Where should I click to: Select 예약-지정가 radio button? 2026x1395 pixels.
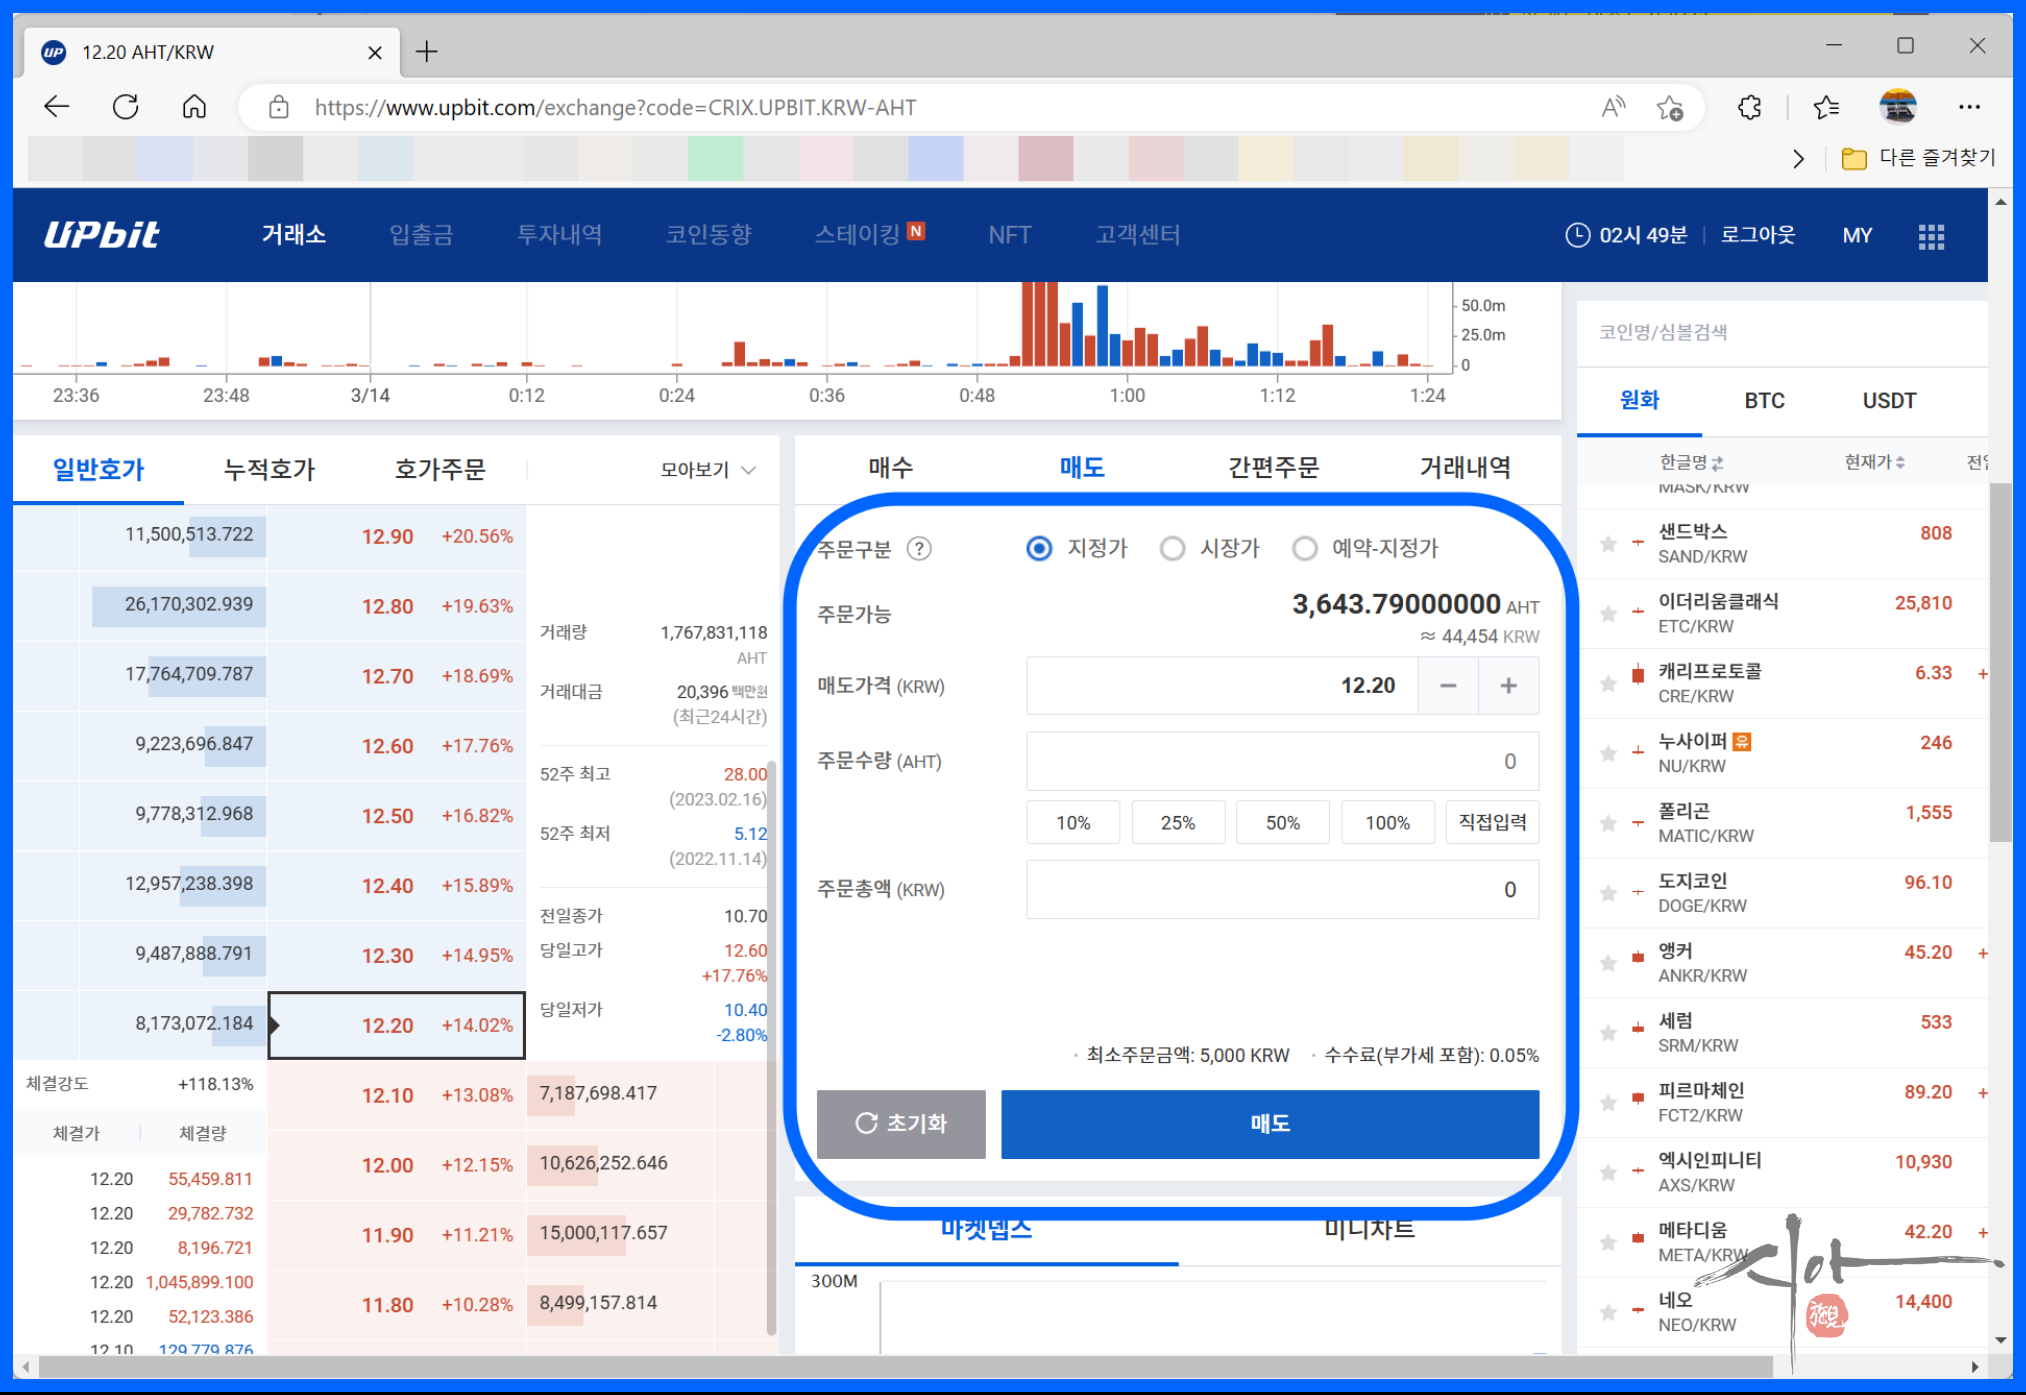click(x=1304, y=549)
